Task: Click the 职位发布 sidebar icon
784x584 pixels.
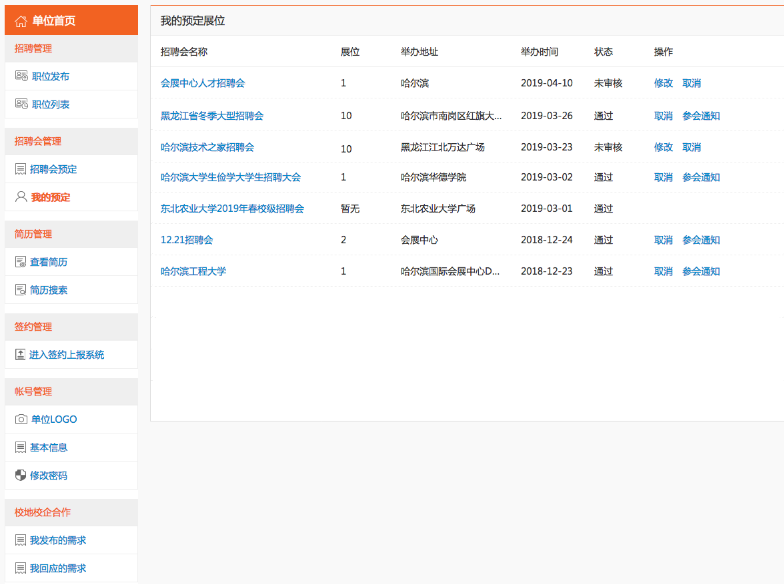Action: (x=21, y=76)
